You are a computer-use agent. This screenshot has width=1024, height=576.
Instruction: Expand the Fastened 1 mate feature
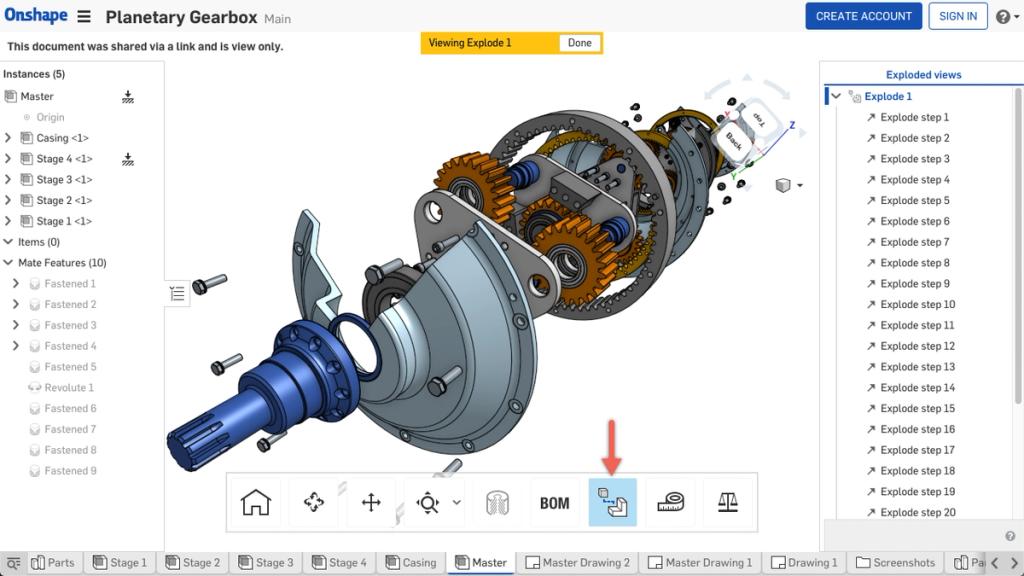(18, 283)
